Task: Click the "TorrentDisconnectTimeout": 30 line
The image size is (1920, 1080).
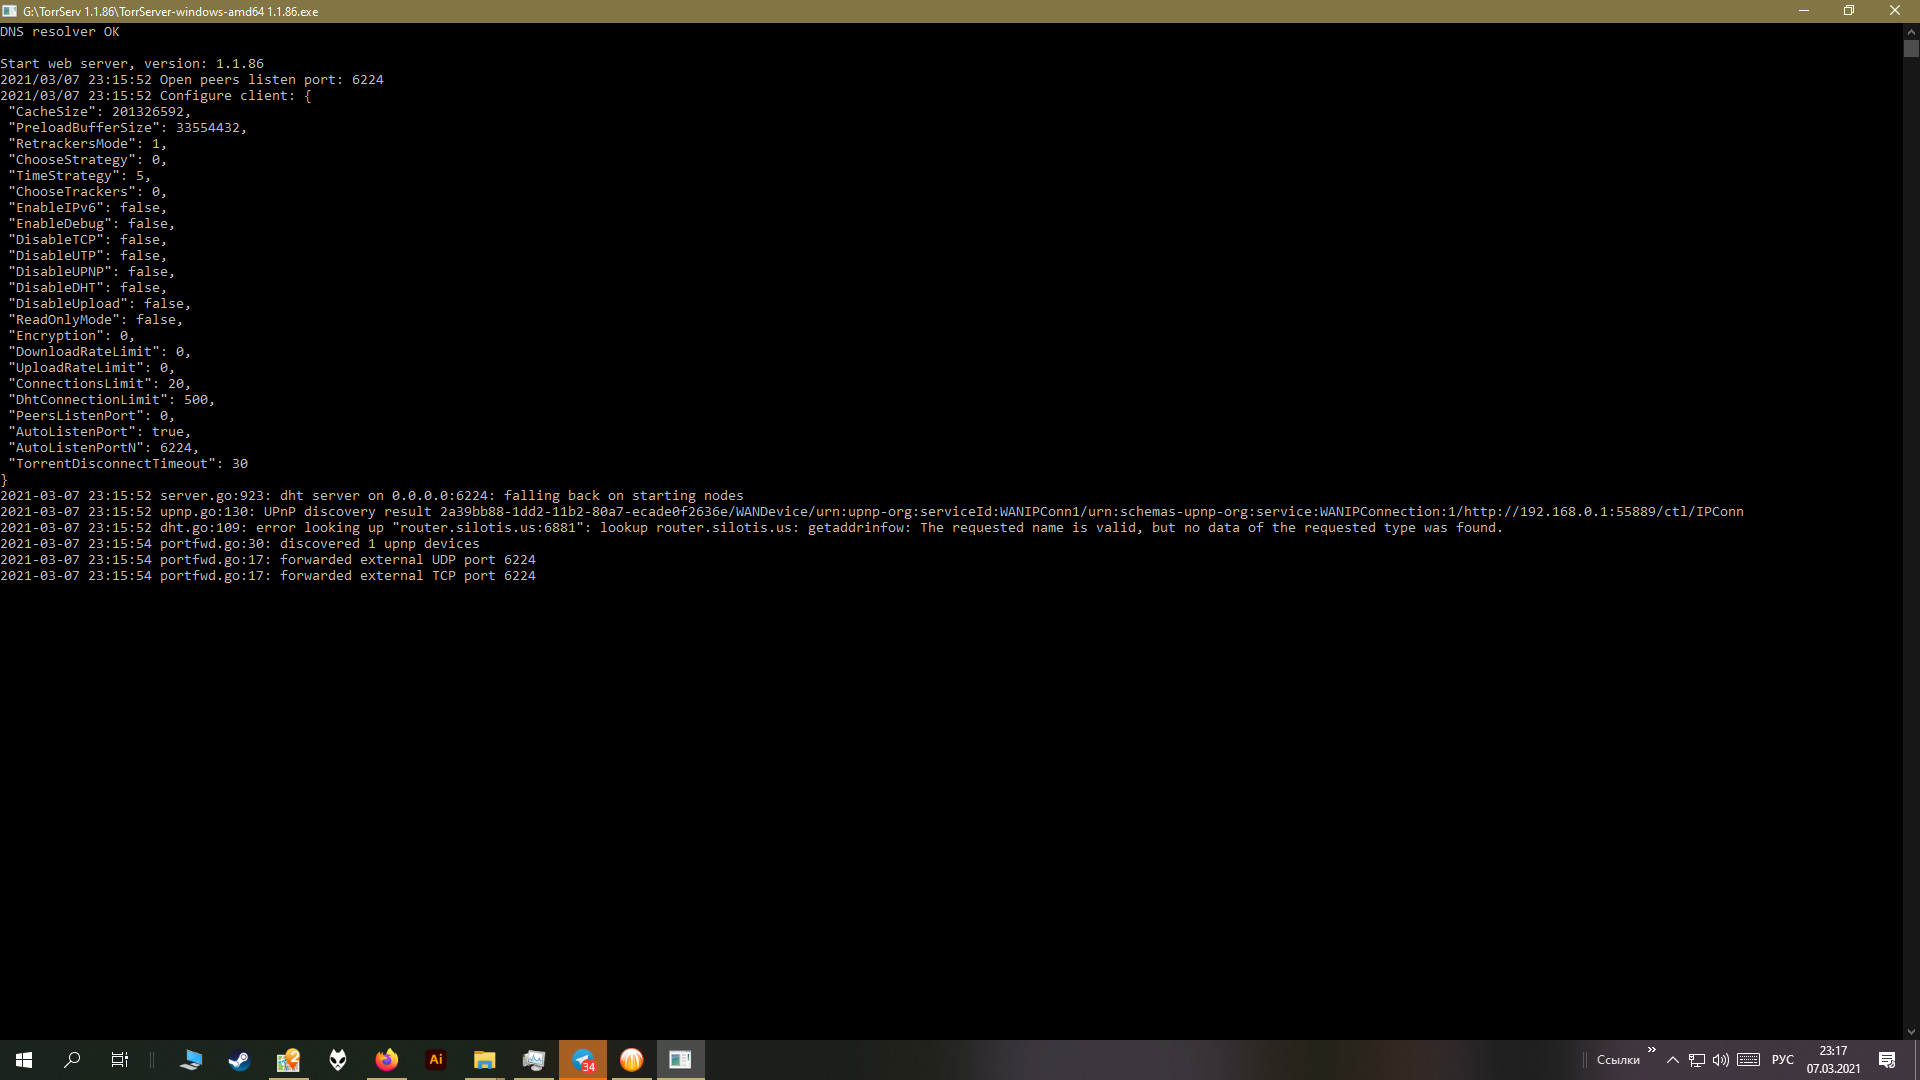Action: 128,464
